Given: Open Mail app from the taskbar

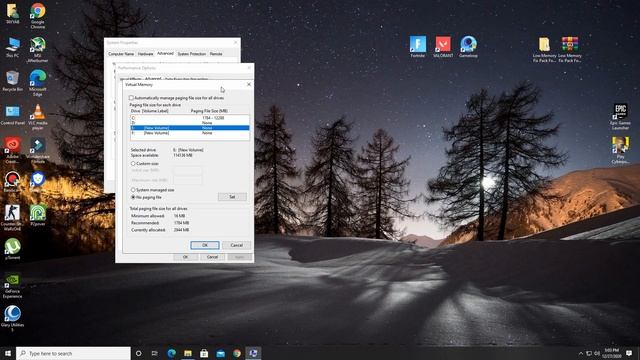Looking at the screenshot, I should pyautogui.click(x=220, y=353).
